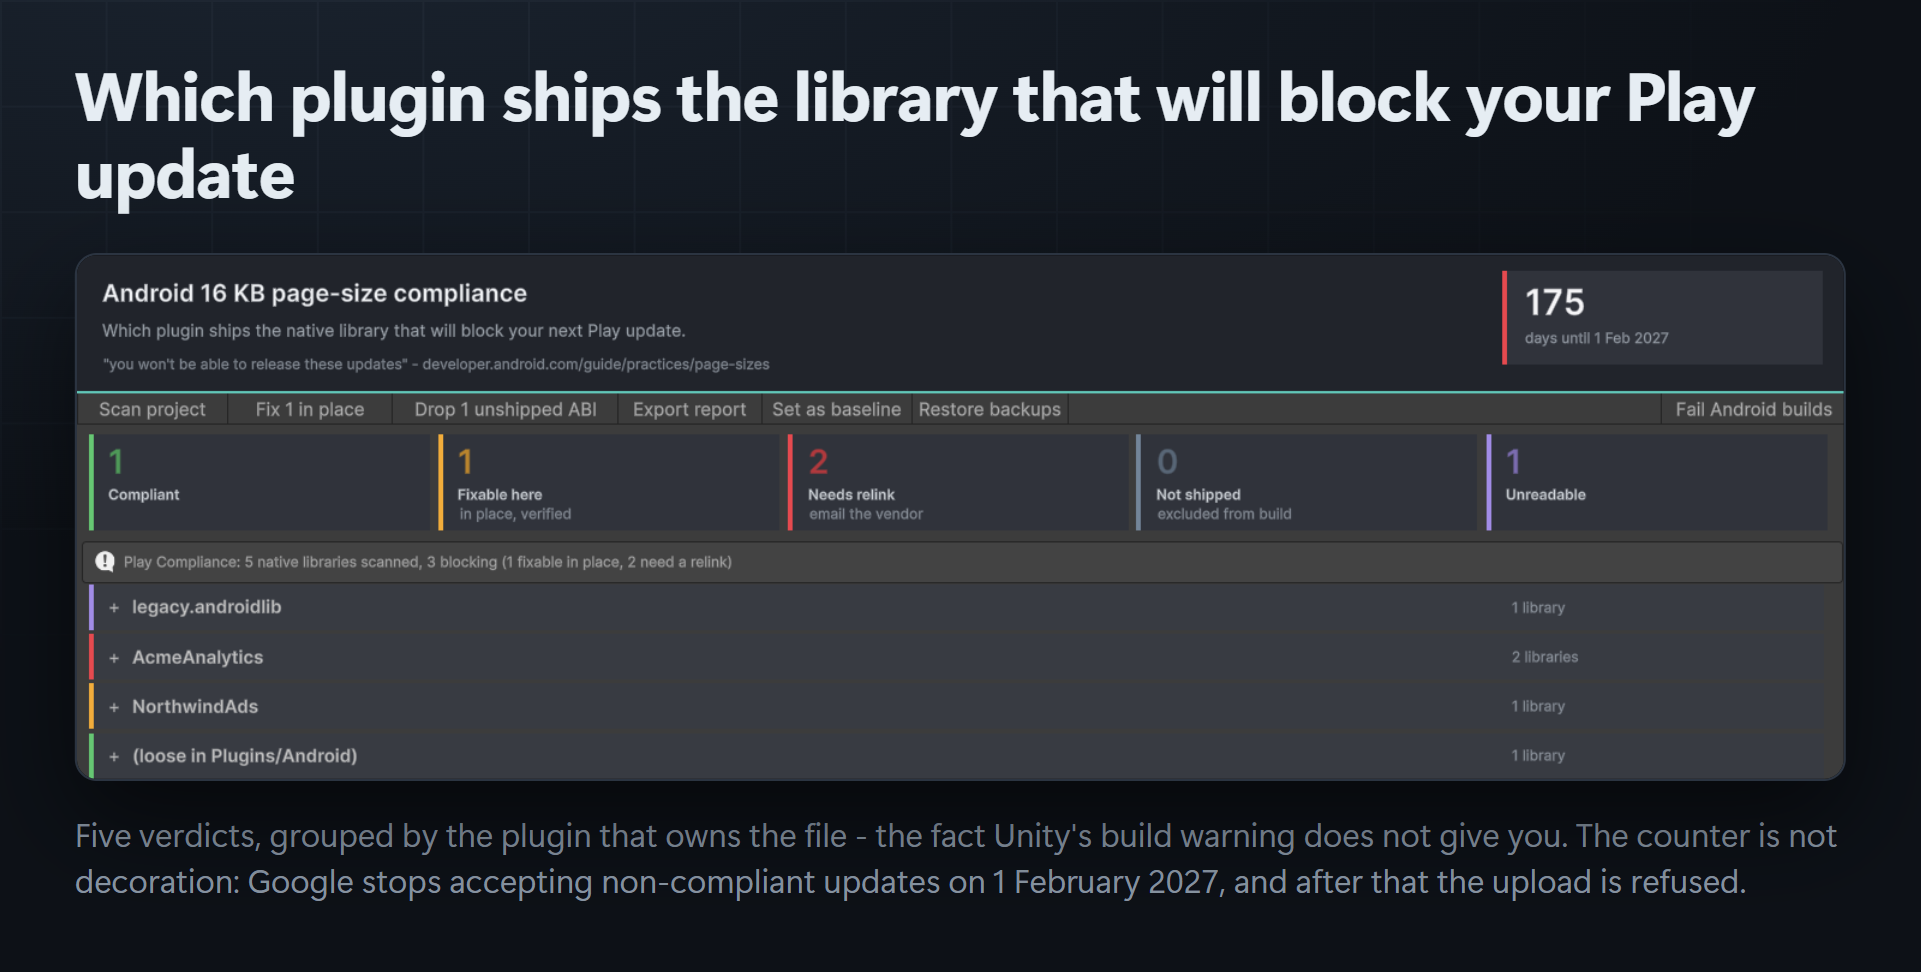Click the Scan project button
The width and height of the screenshot is (1921, 972).
tap(152, 409)
